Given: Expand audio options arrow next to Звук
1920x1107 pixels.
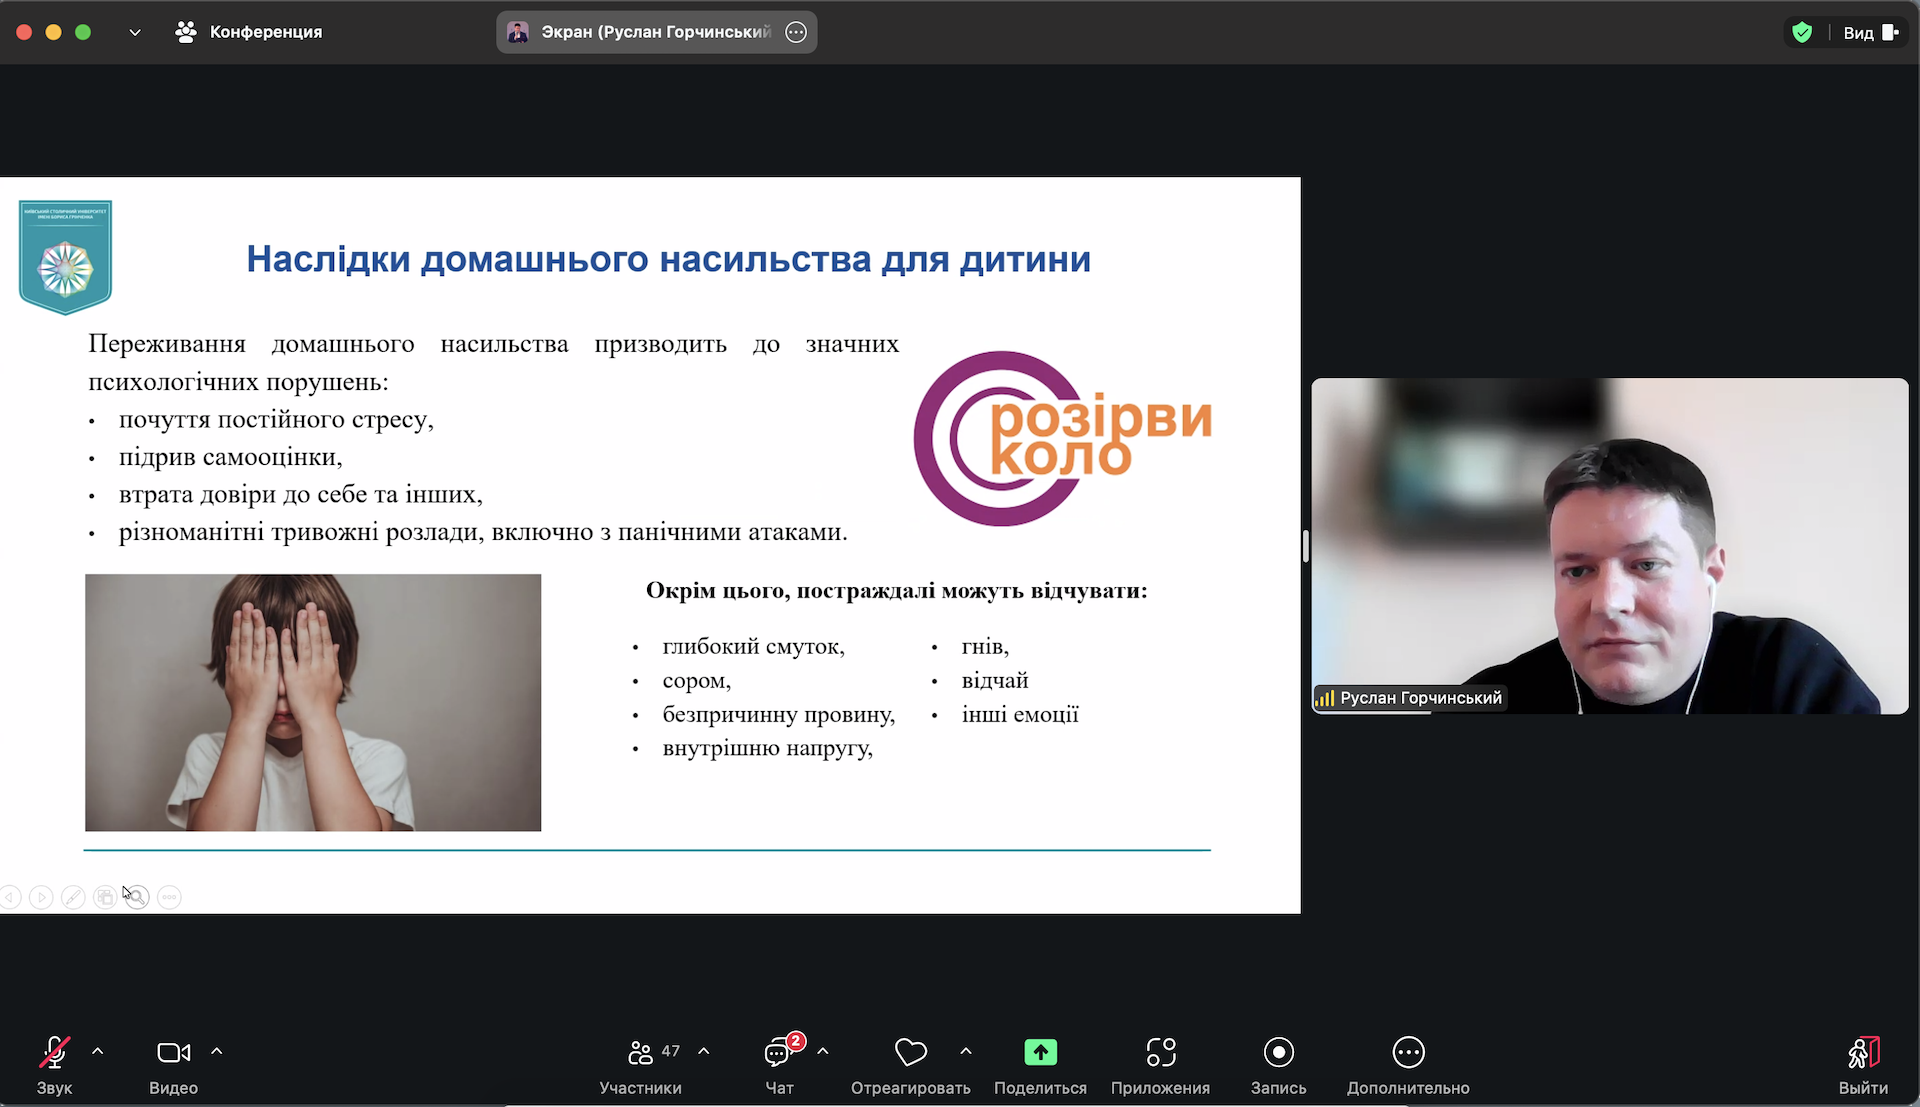Looking at the screenshot, I should (98, 1051).
